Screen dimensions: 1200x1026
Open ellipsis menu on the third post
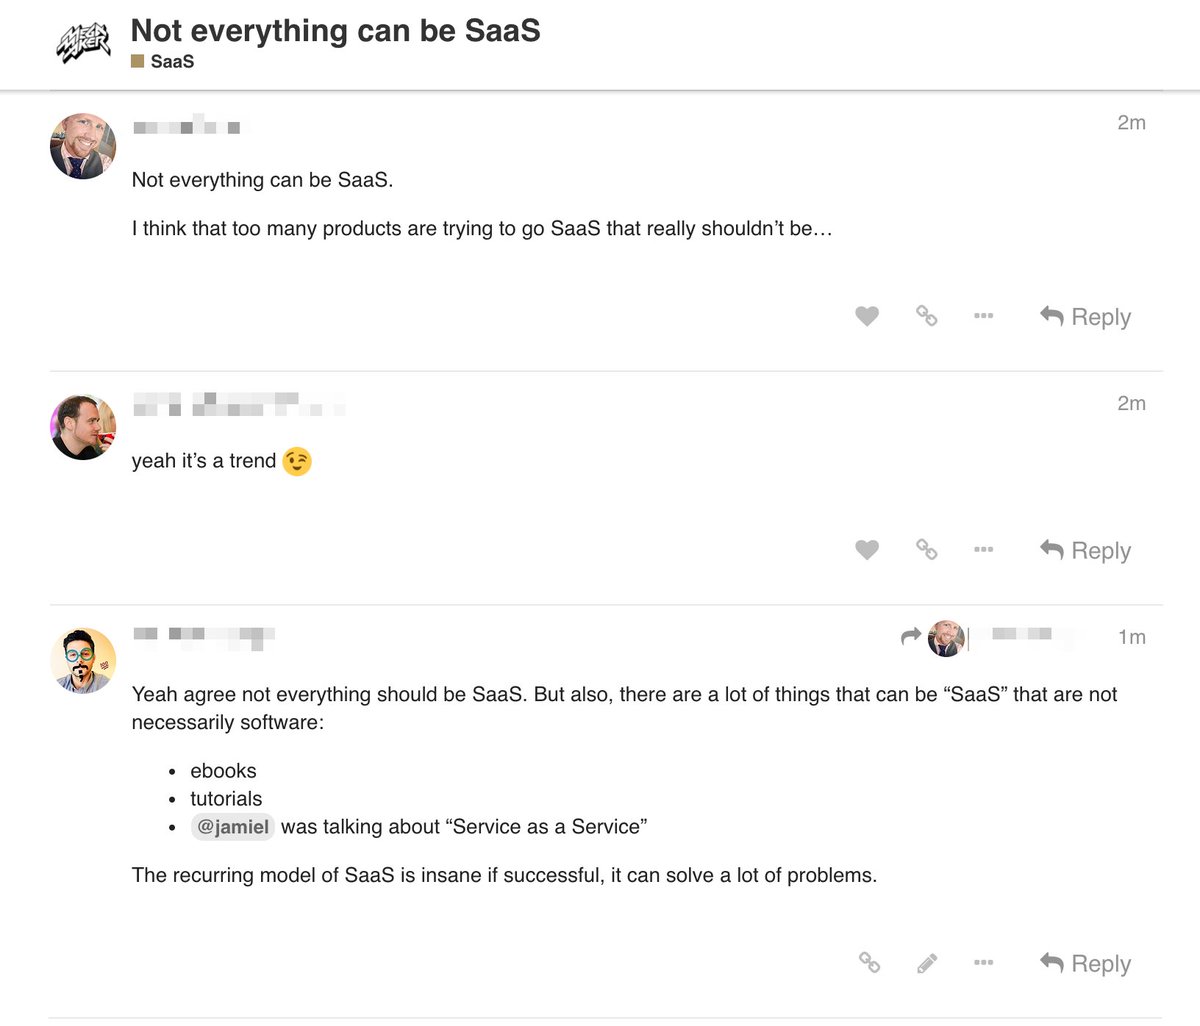(x=983, y=963)
